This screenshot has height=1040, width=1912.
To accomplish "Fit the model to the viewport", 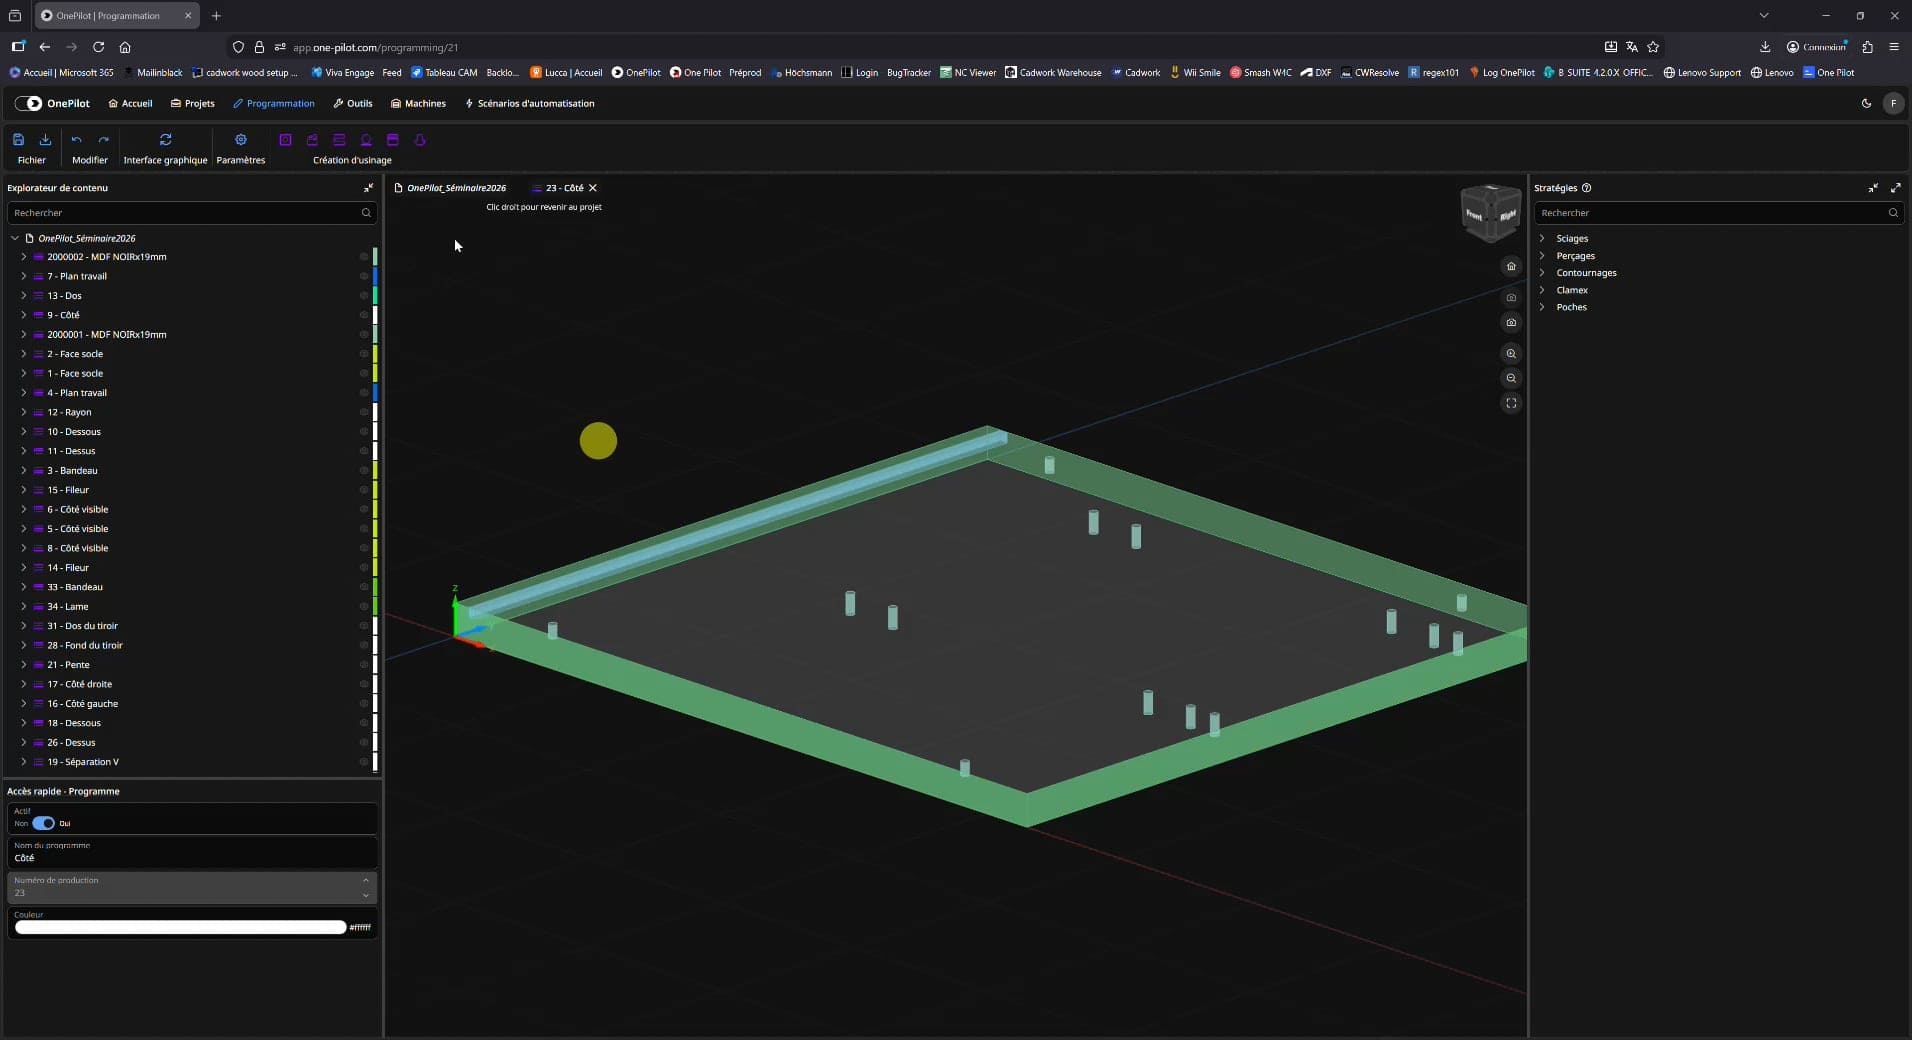I will (1511, 403).
